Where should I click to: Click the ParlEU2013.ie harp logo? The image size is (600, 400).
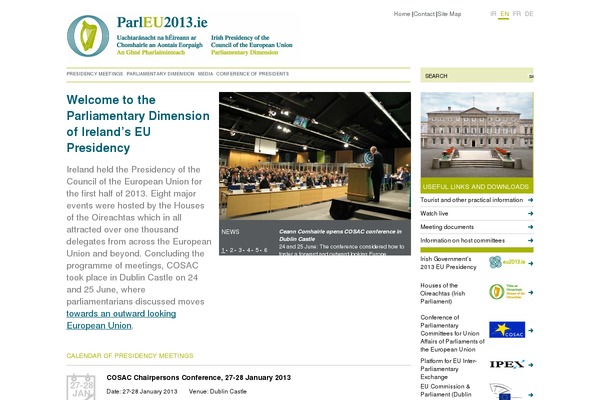88,36
